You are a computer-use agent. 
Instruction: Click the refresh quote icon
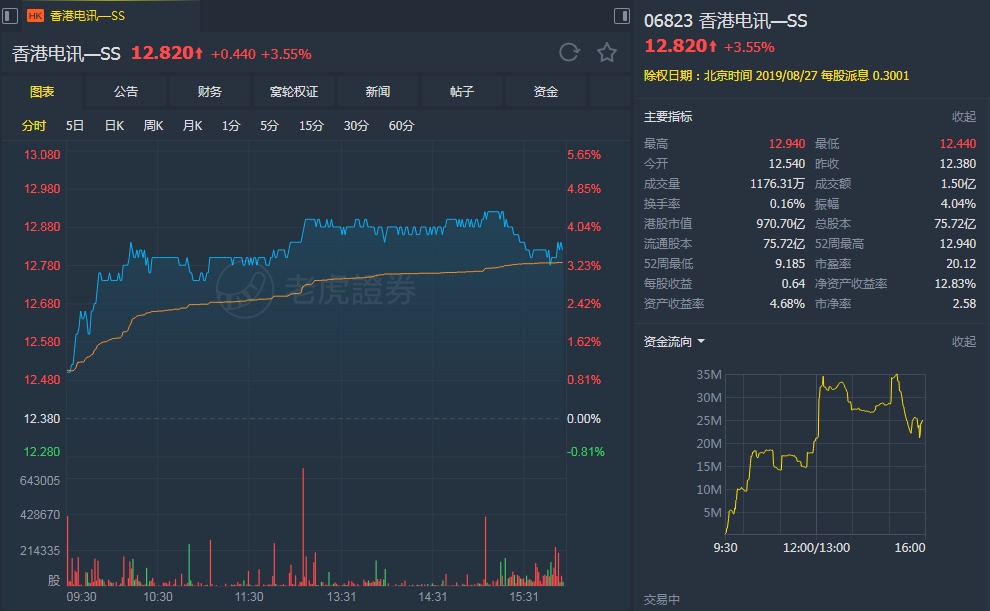tap(569, 53)
